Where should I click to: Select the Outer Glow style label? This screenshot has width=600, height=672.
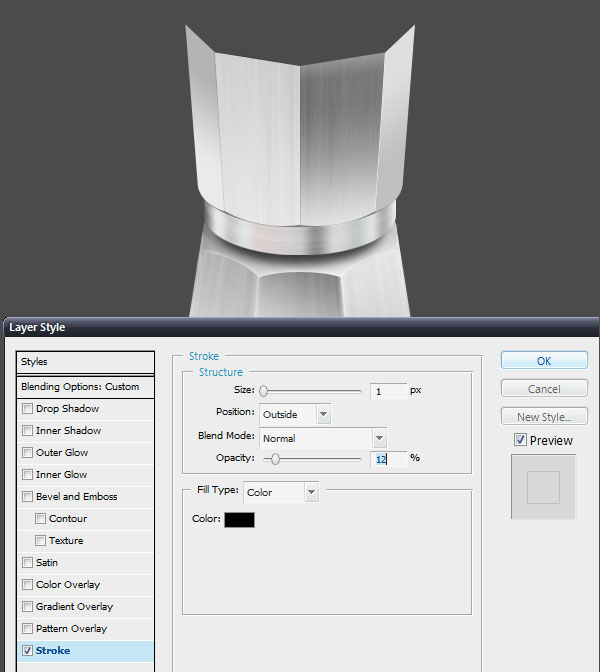click(62, 453)
